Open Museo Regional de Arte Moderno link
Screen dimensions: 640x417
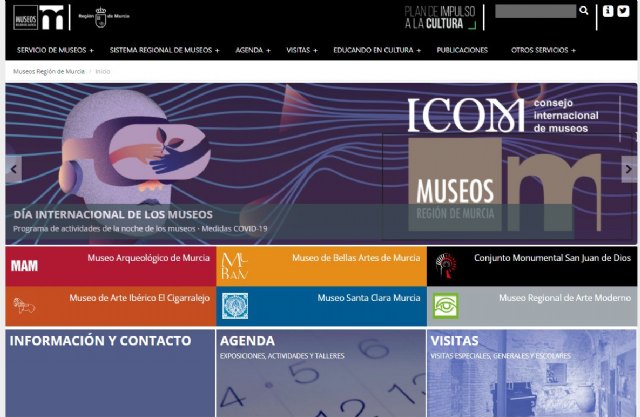(x=565, y=298)
